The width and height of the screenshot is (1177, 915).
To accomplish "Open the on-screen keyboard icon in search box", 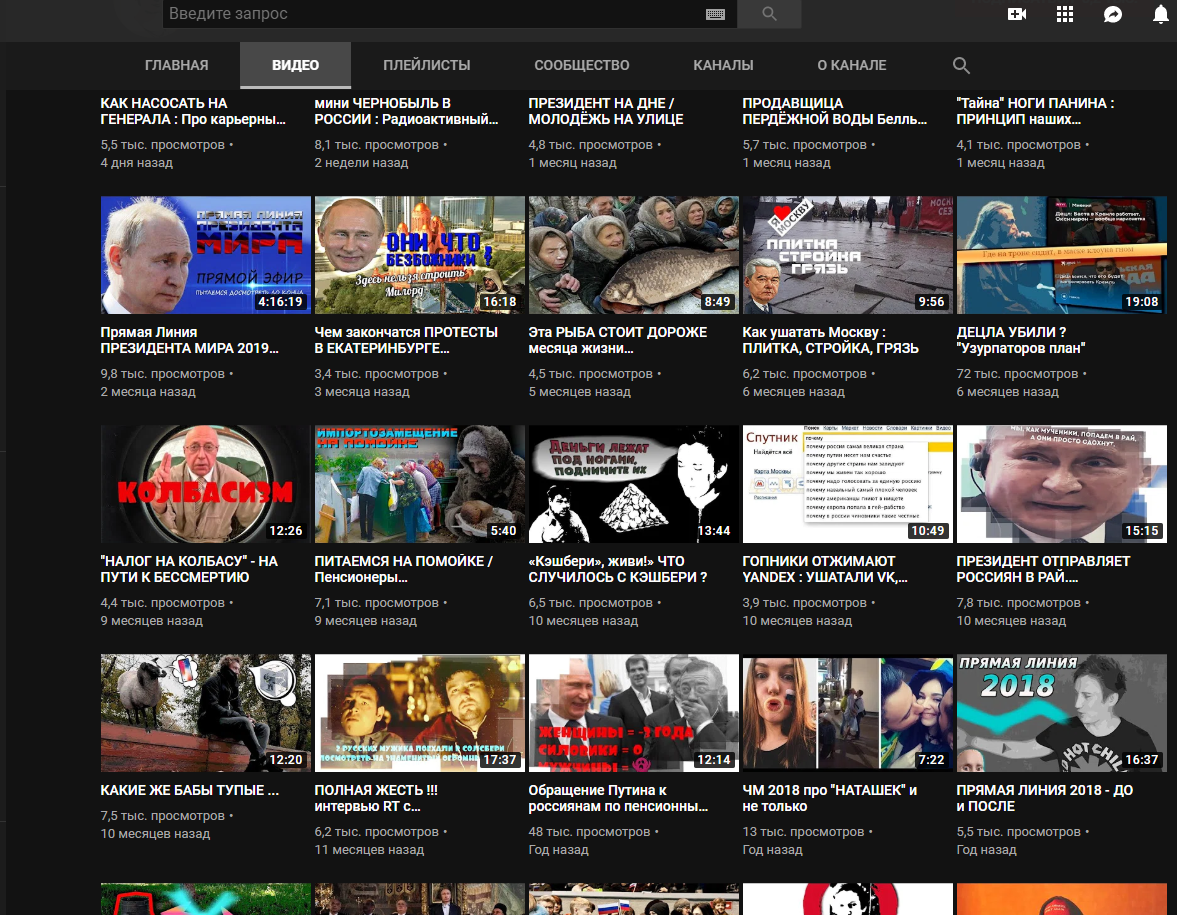I will (715, 14).
